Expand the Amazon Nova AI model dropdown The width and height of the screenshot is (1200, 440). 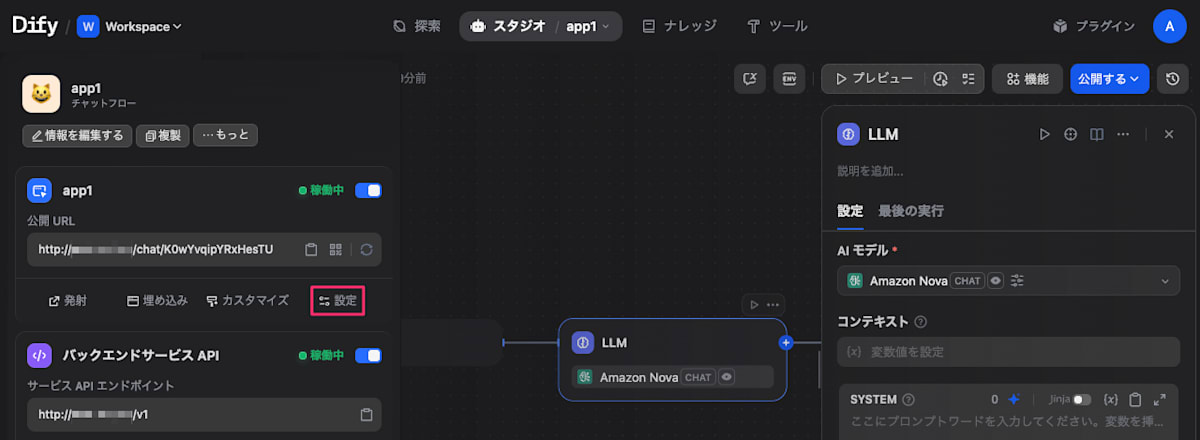pos(1008,281)
